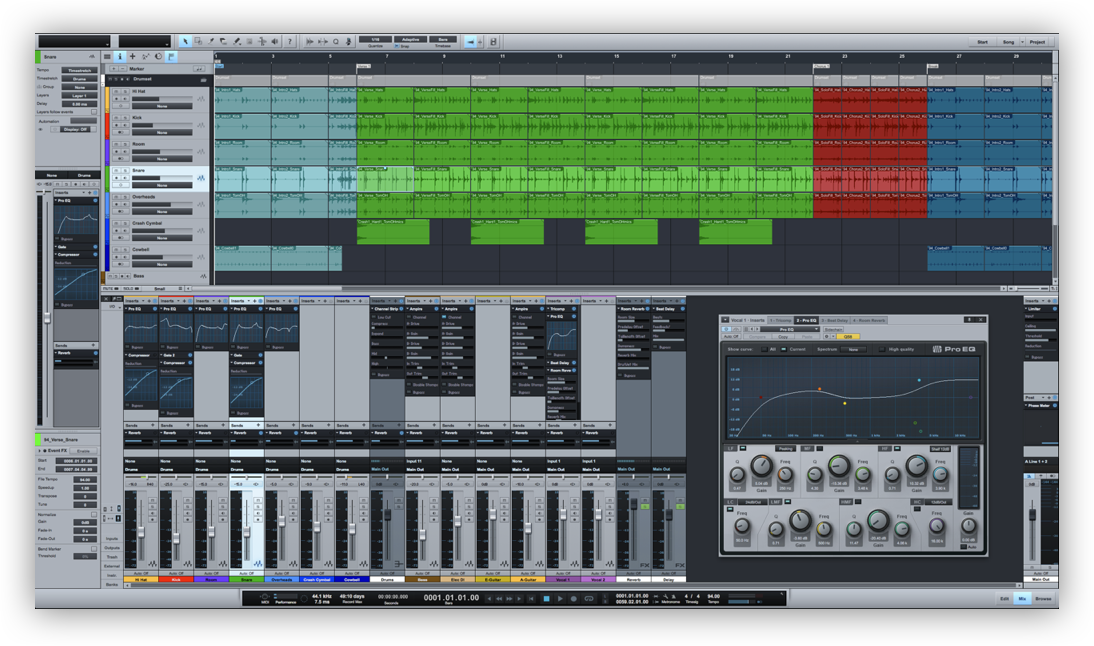The height and width of the screenshot is (646, 1094).
Task: Open the Song page
Action: pyautogui.click(x=1009, y=42)
